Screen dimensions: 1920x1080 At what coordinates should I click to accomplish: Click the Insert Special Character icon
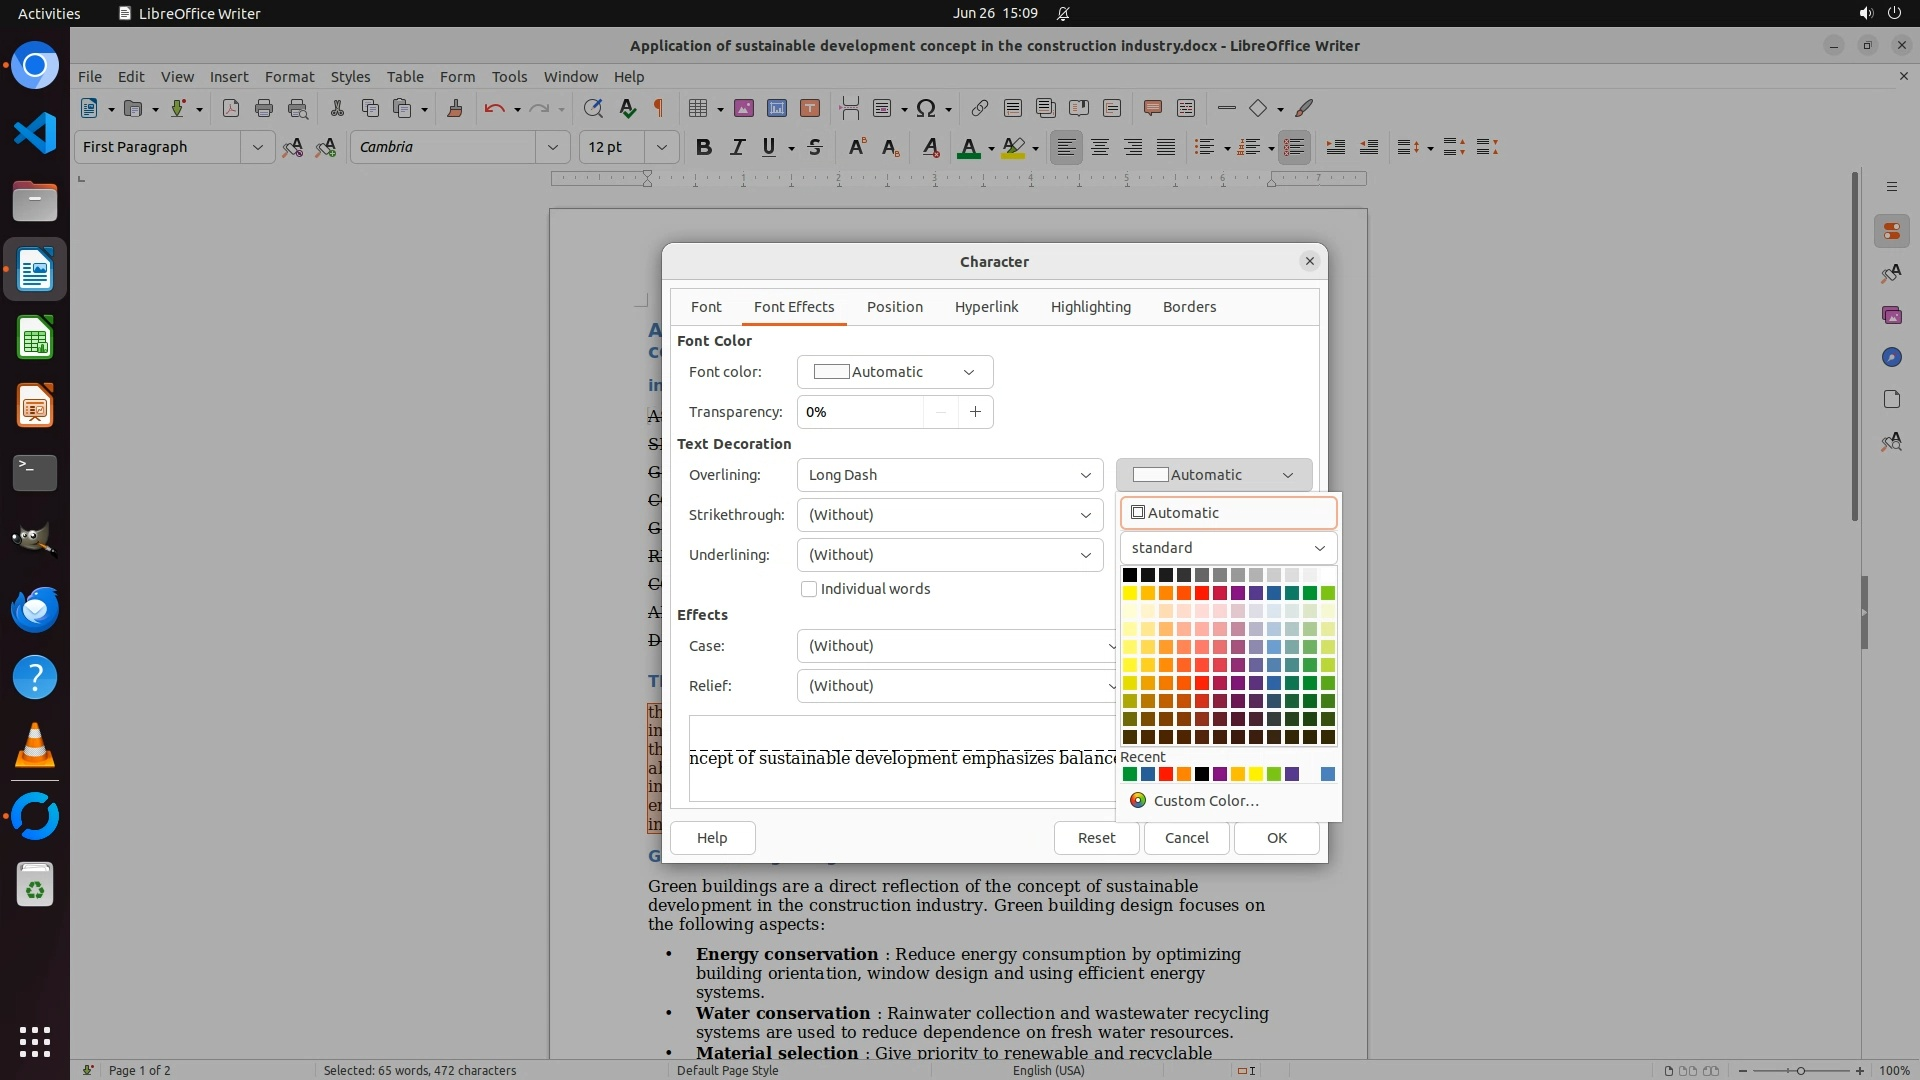coord(926,108)
